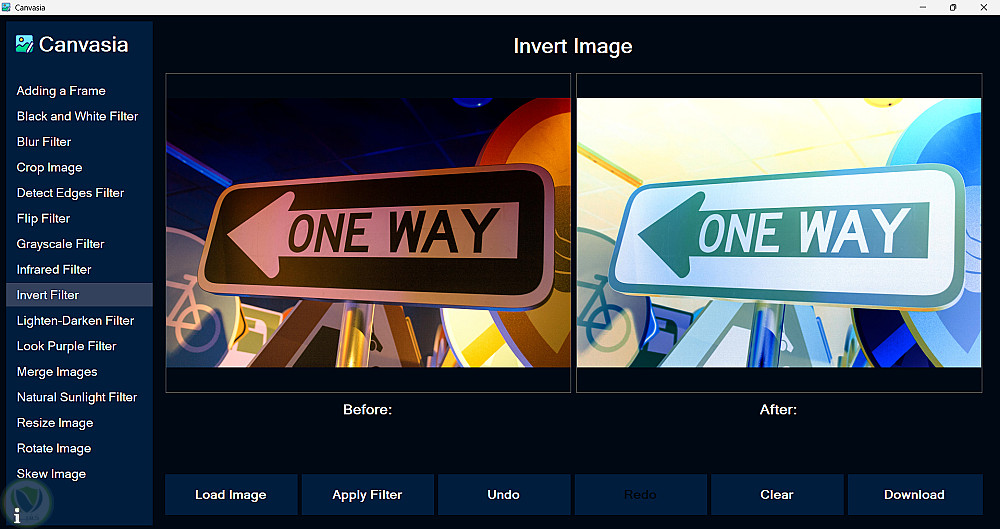
Task: Click the After inverted image preview
Action: 779,232
